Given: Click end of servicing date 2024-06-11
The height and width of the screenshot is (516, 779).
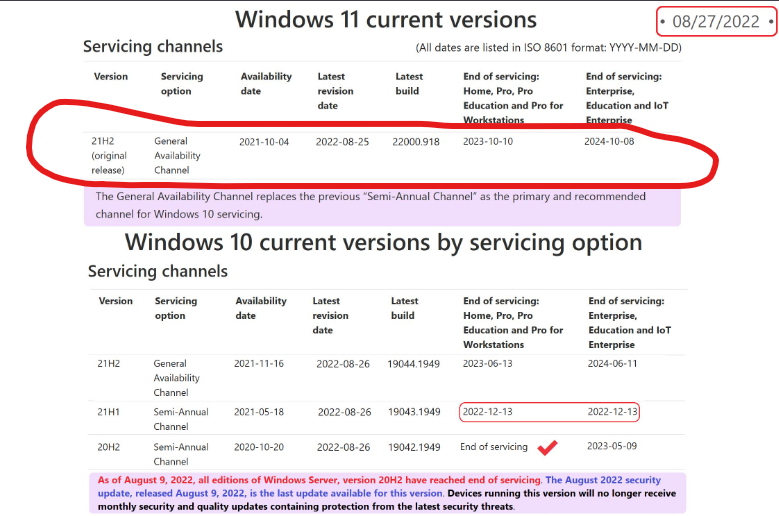Looking at the screenshot, I should click(x=613, y=364).
